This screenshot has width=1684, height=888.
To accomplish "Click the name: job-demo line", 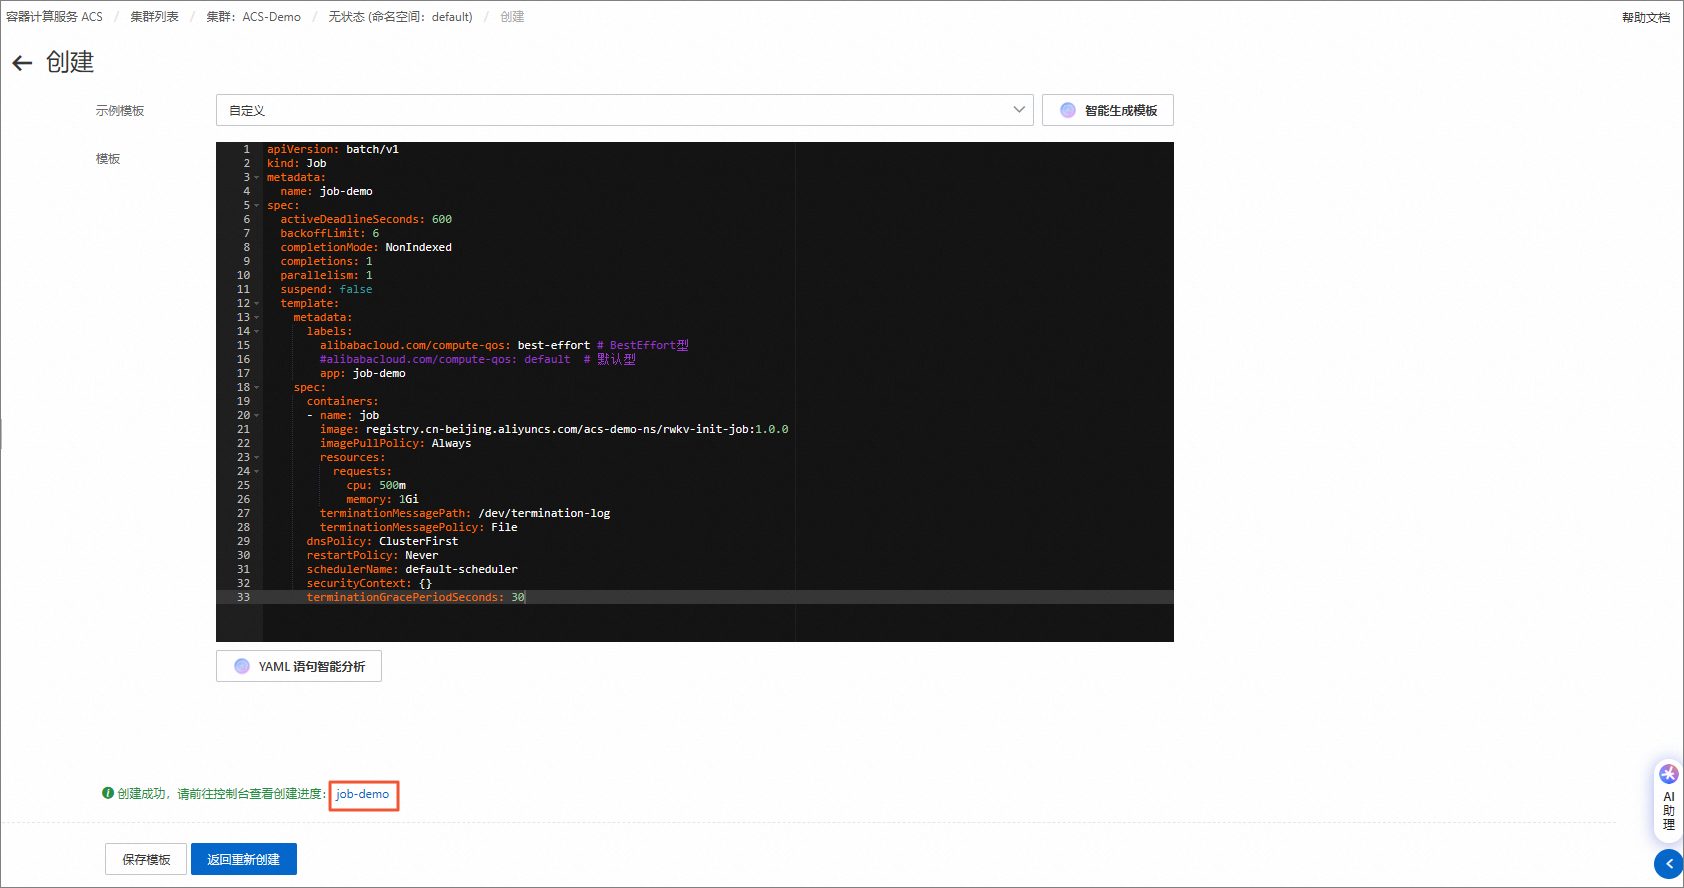I will [326, 191].
